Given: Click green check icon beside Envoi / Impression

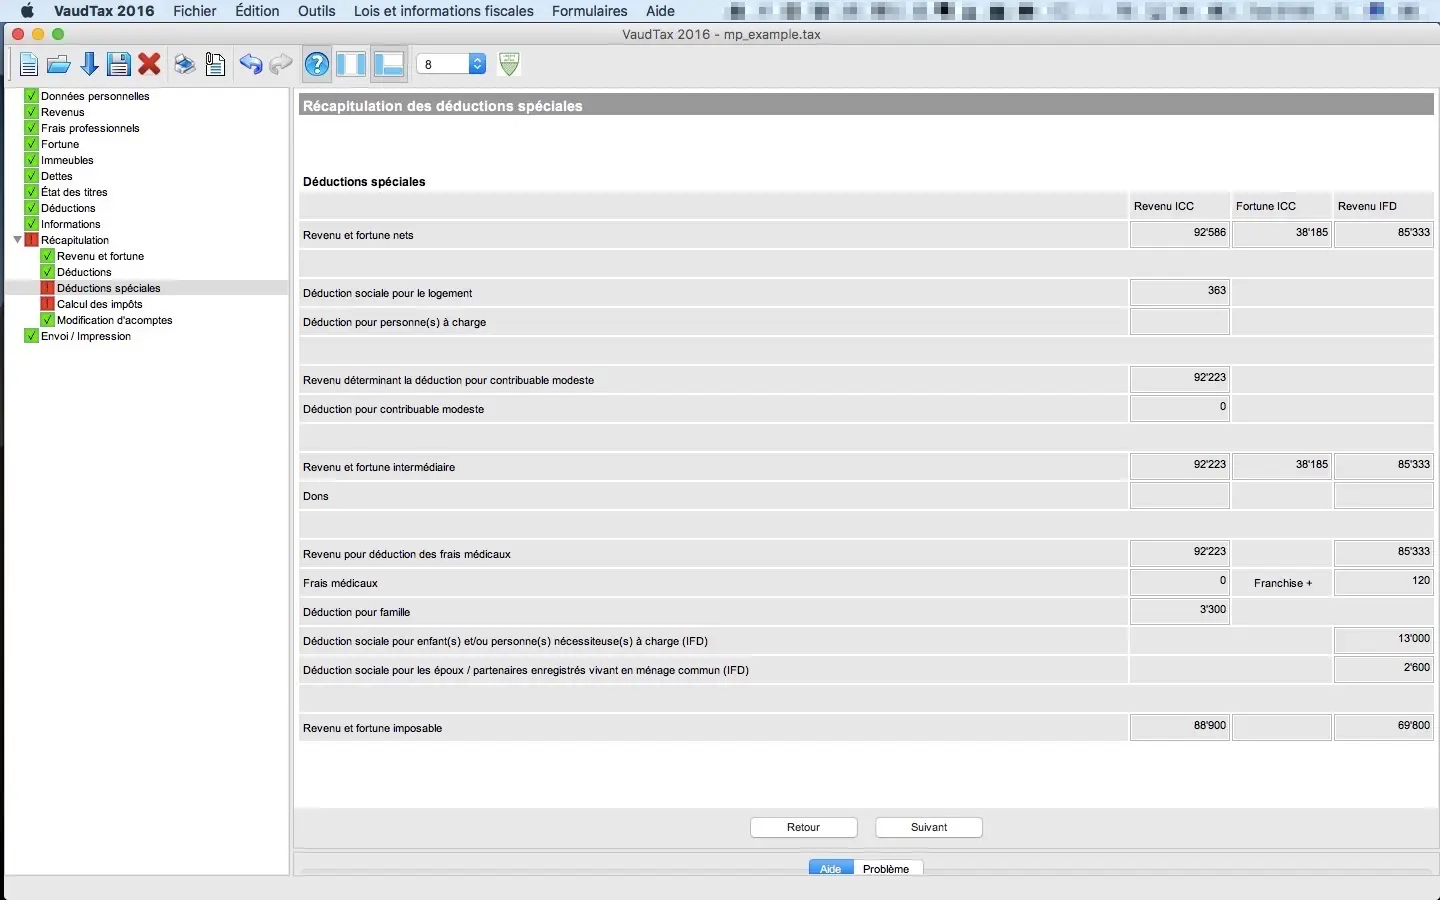Looking at the screenshot, I should coord(31,336).
